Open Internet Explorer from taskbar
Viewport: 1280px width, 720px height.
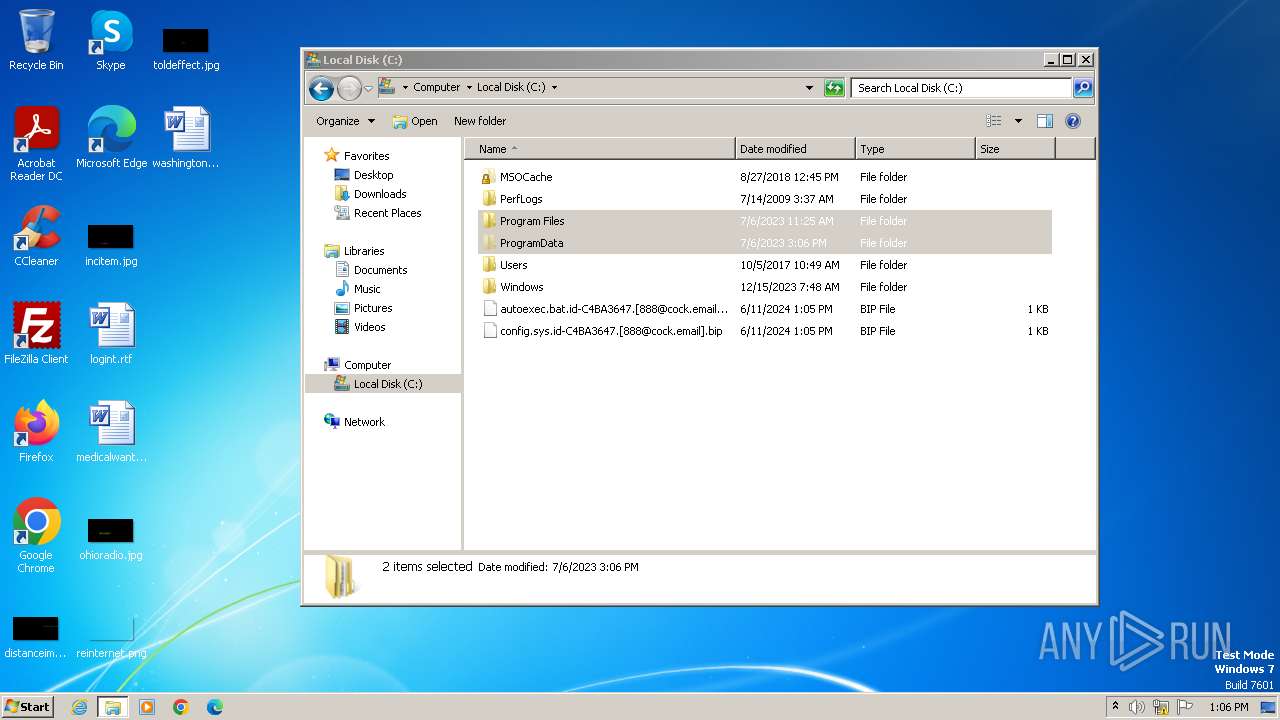(x=79, y=707)
